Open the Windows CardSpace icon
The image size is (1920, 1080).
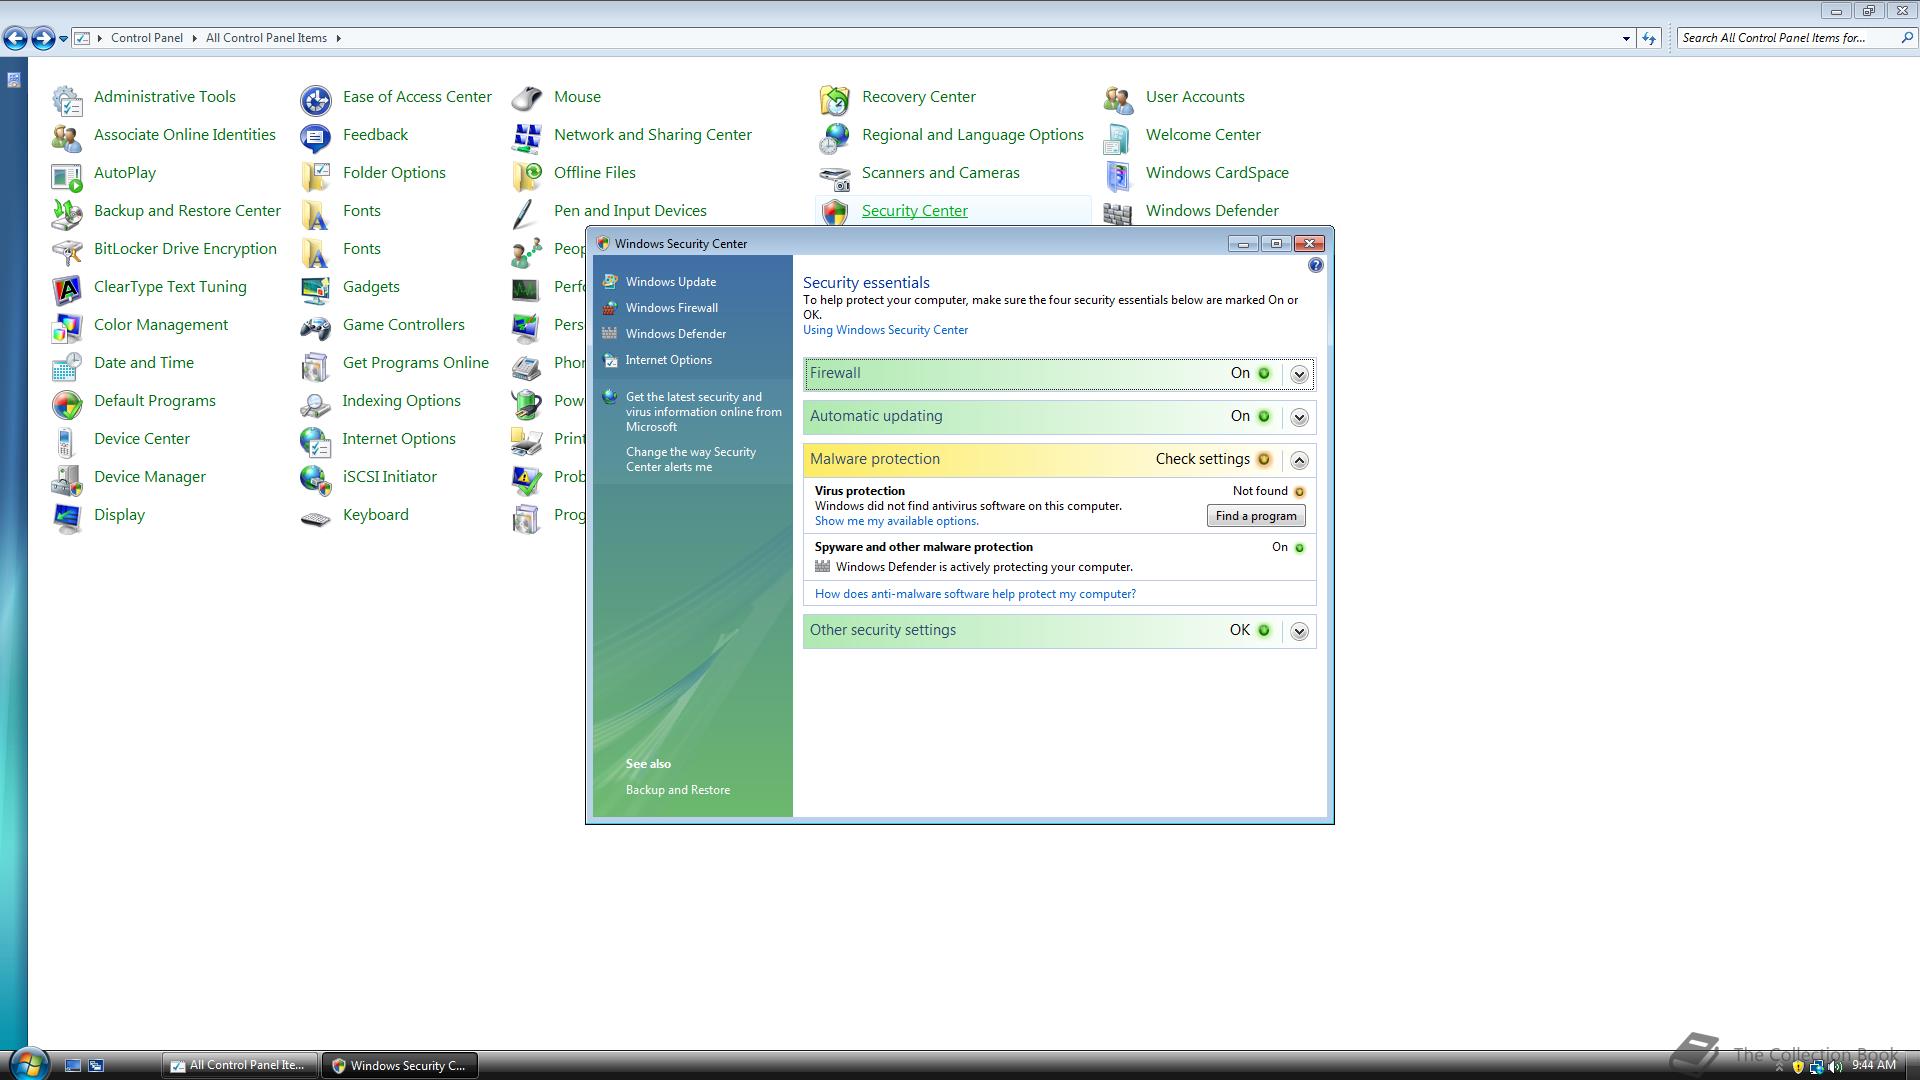tap(1118, 174)
